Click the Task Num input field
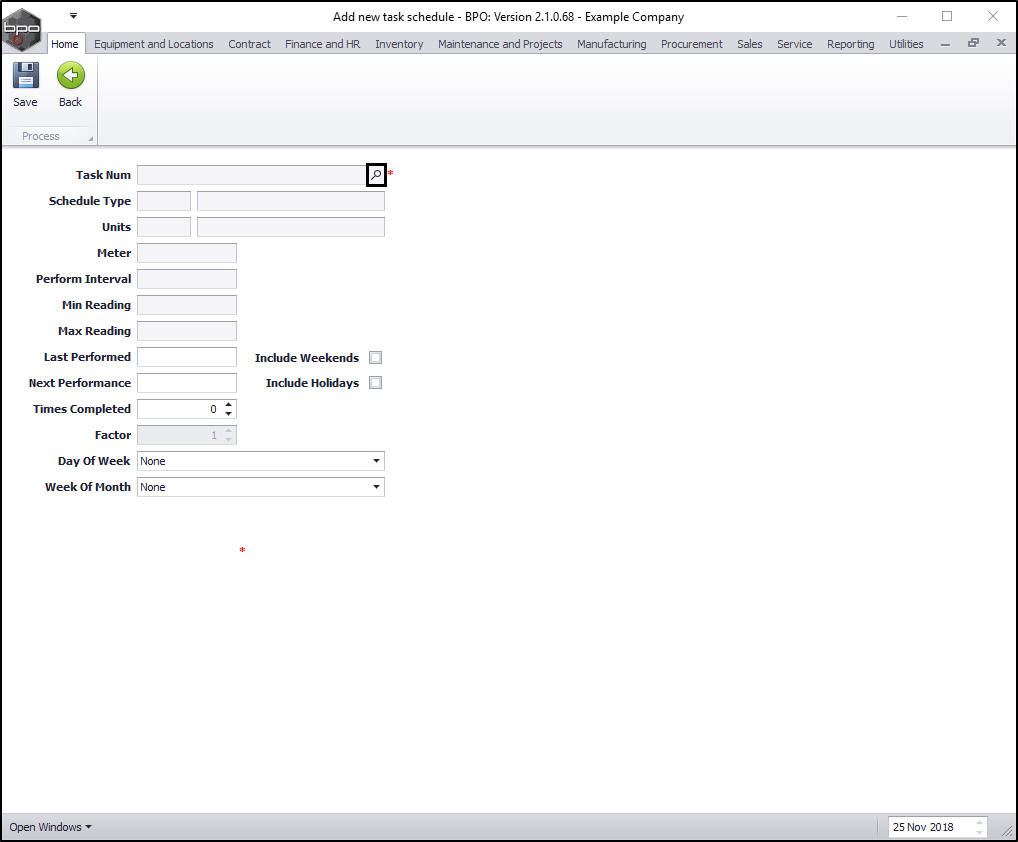Viewport: 1018px width, 842px height. click(253, 175)
